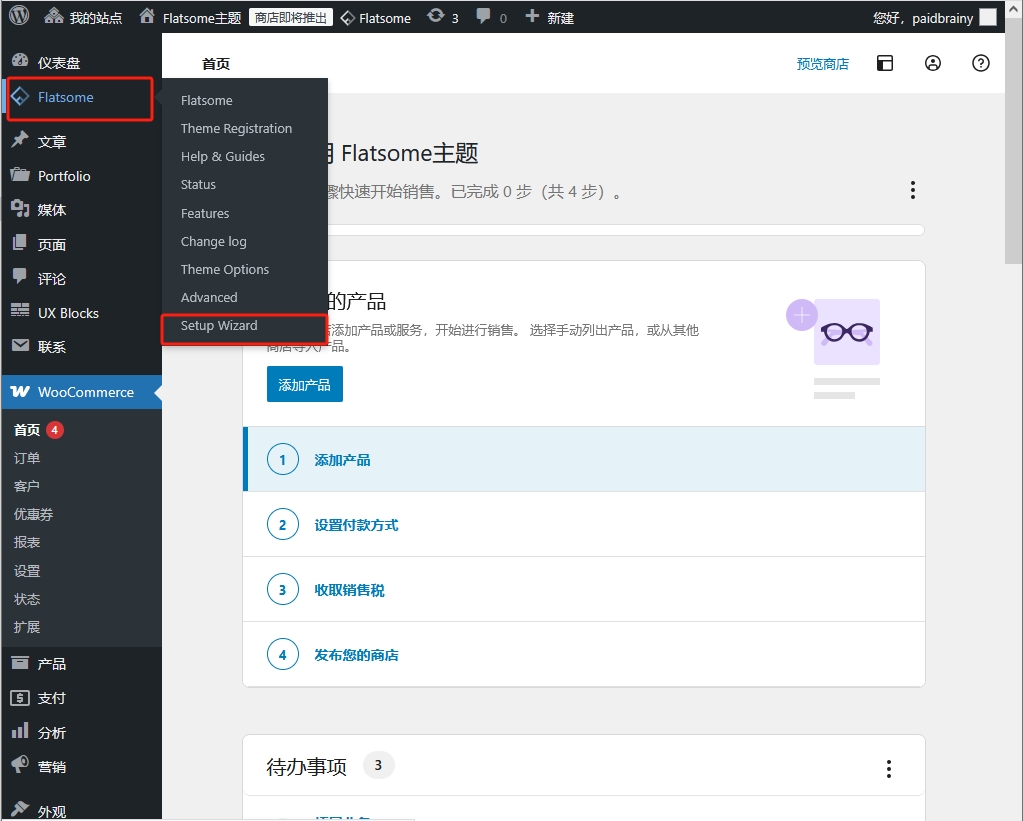Open the activity panel layout icon
The height and width of the screenshot is (821, 1023).
click(885, 63)
